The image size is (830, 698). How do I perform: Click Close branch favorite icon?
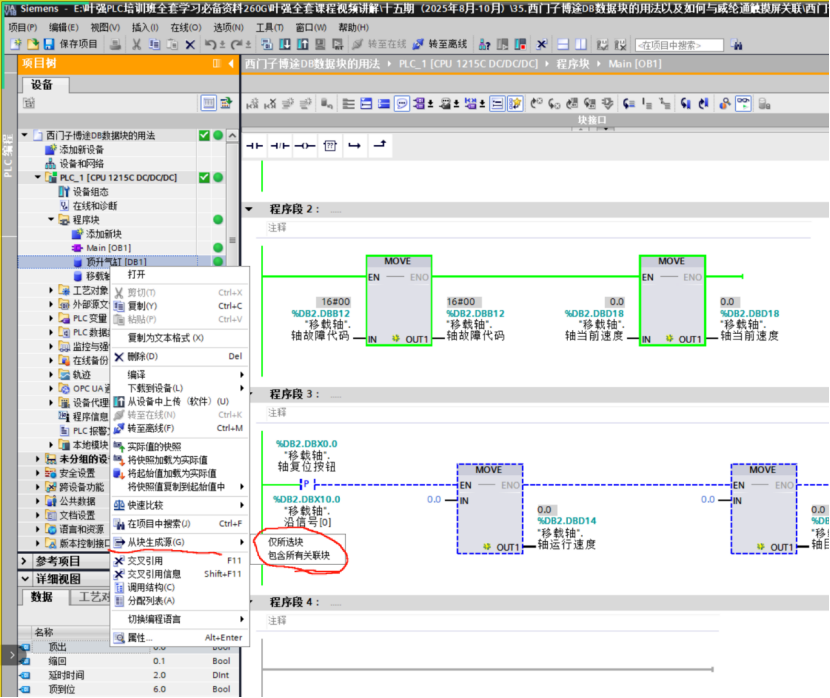pyautogui.click(x=380, y=144)
